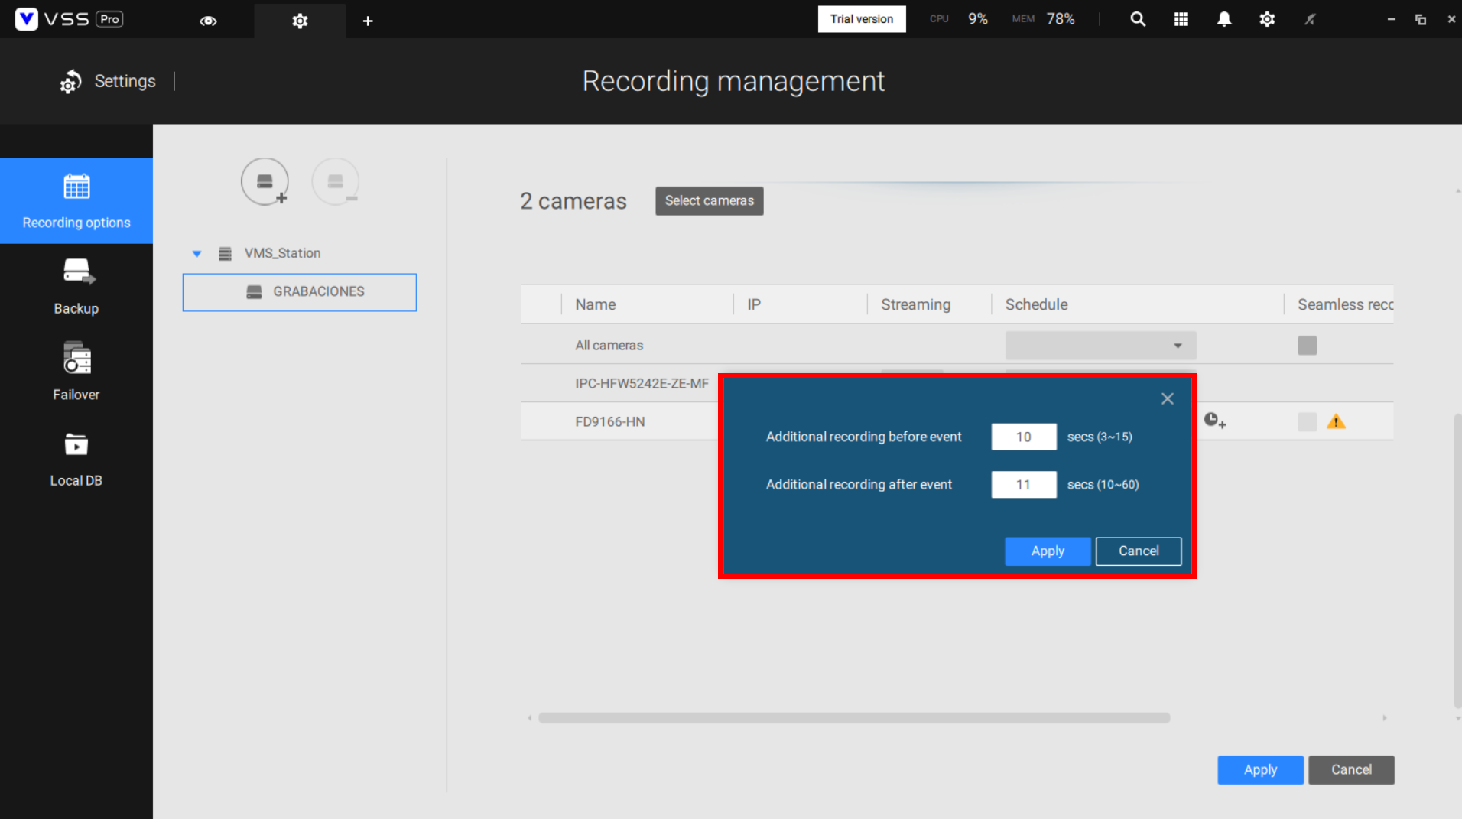The width and height of the screenshot is (1463, 819).
Task: Select the IPC-HFW5242E-ZE-MF camera row
Action: point(641,383)
